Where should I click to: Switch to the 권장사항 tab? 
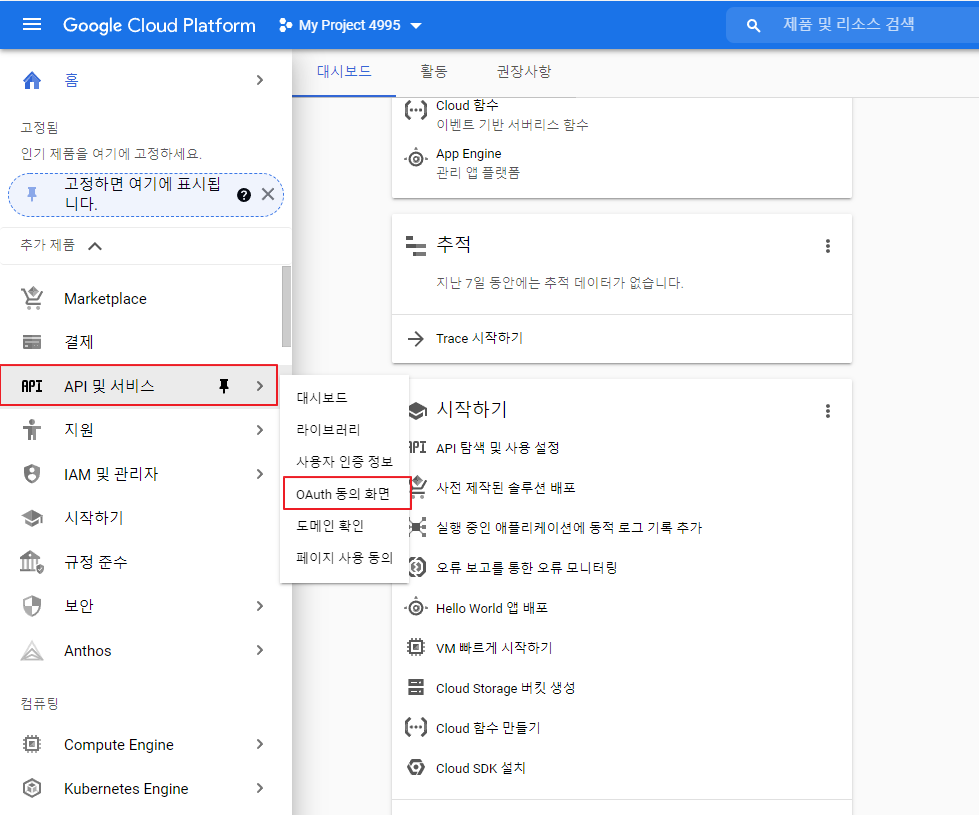pos(524,71)
